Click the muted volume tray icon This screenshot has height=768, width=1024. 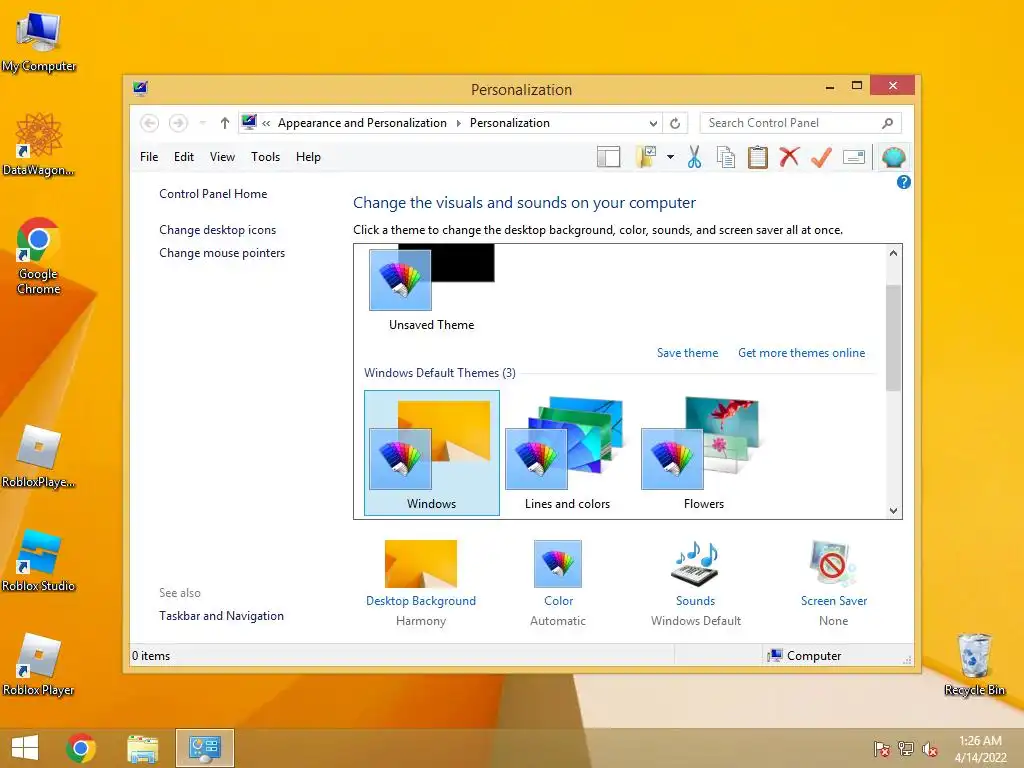pos(929,748)
